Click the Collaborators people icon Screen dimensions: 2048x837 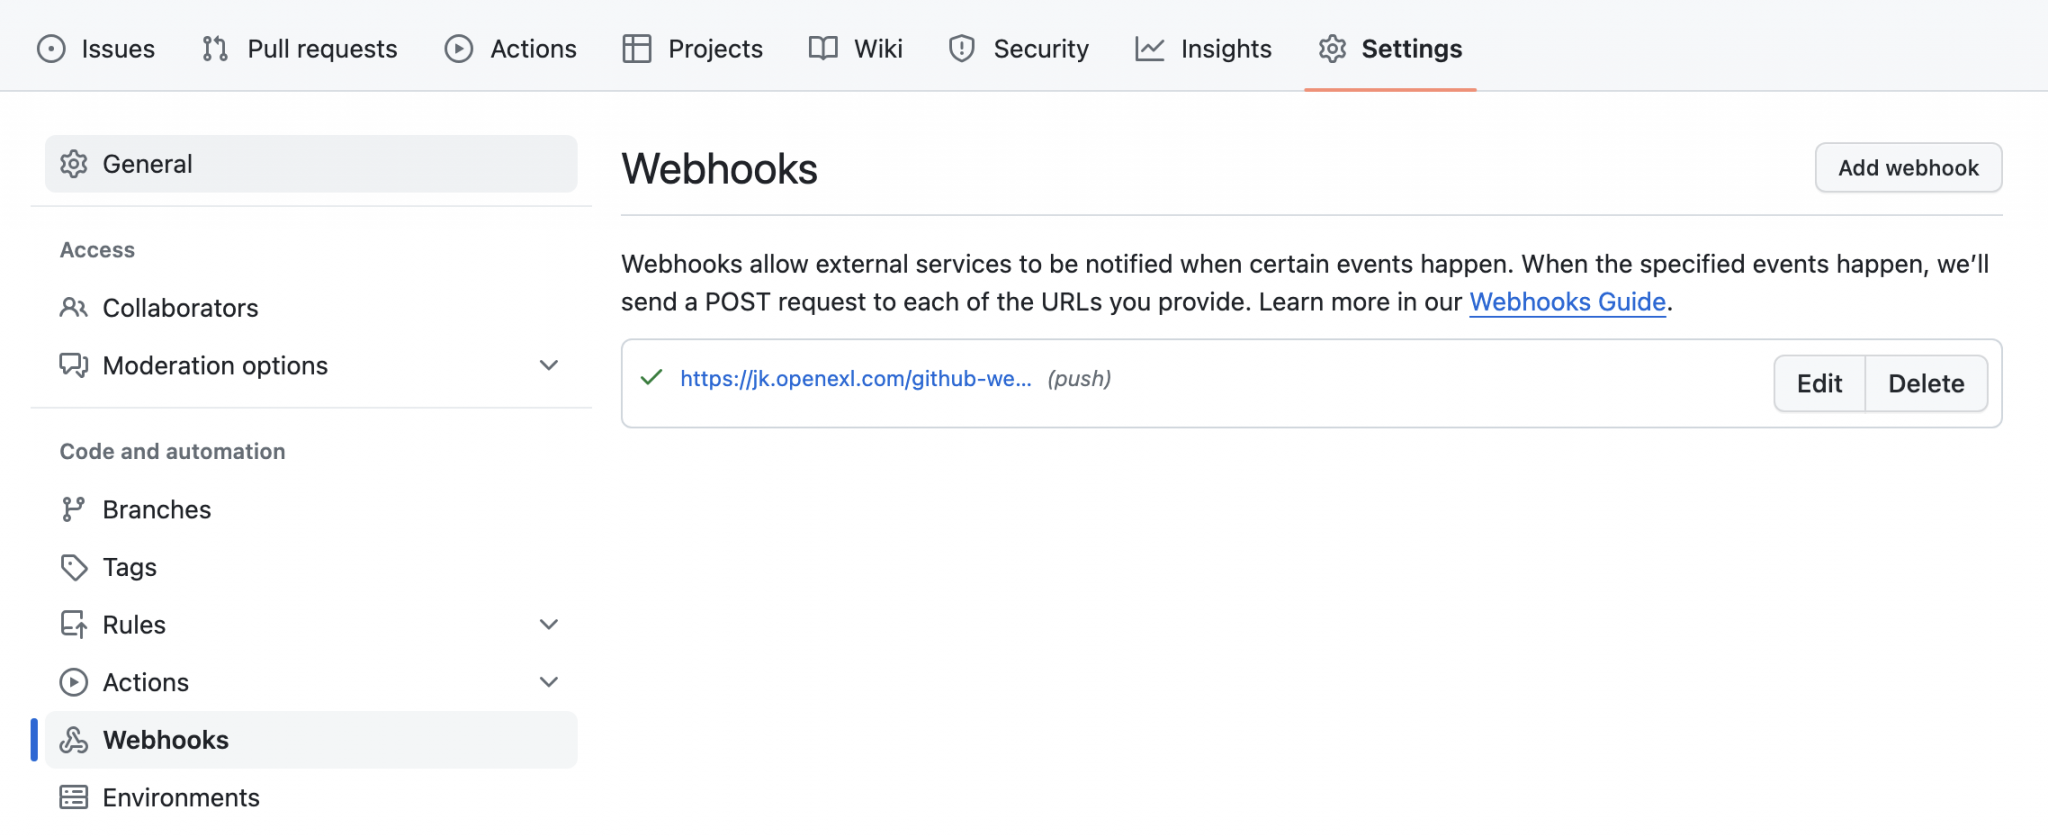pyautogui.click(x=73, y=308)
